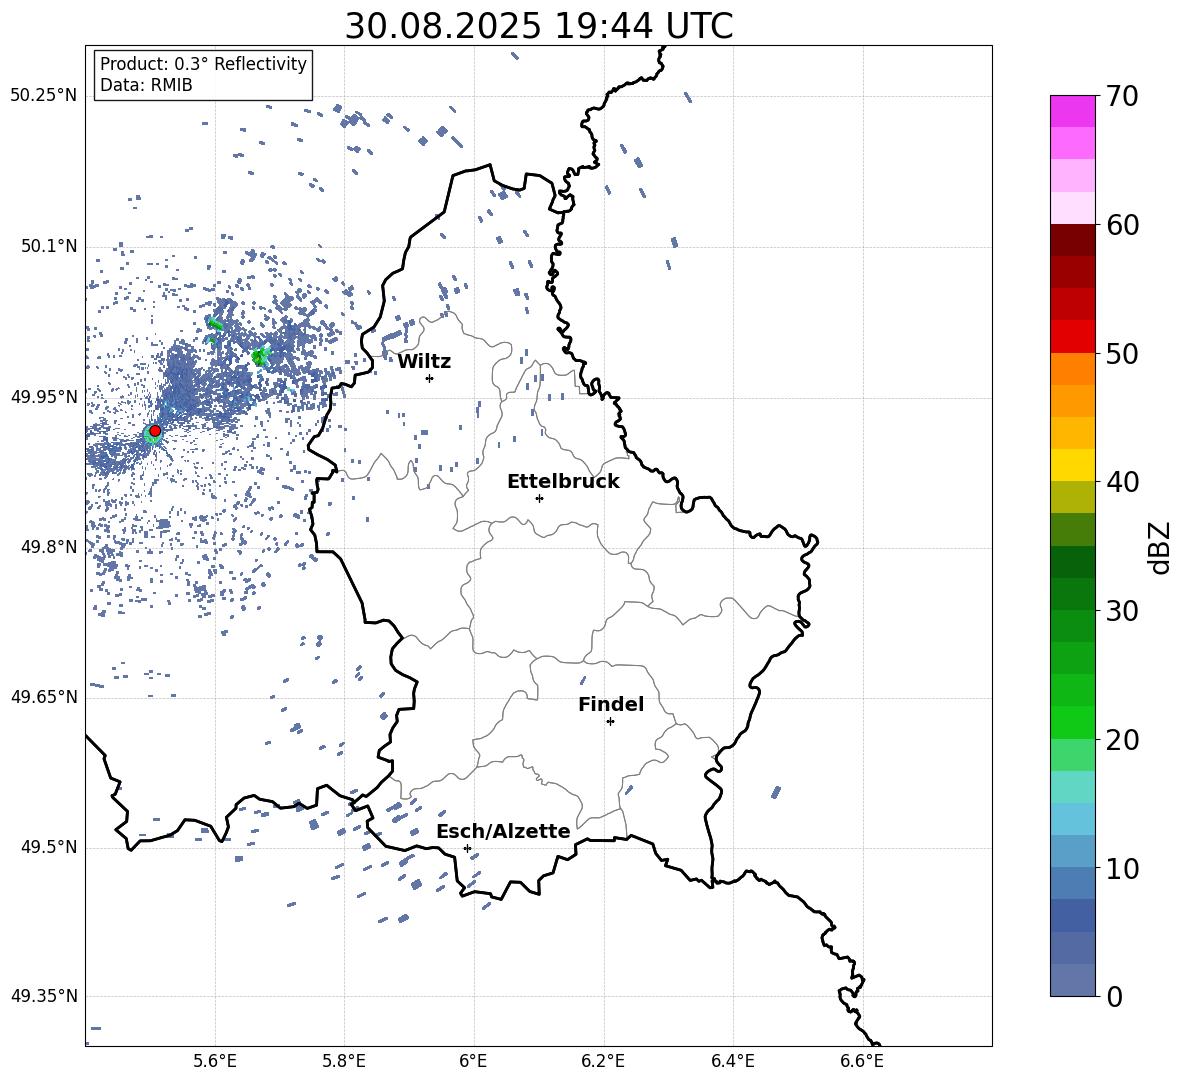The width and height of the screenshot is (1184, 1081).
Task: Click the 6.6°E longitude label
Action: [862, 1061]
